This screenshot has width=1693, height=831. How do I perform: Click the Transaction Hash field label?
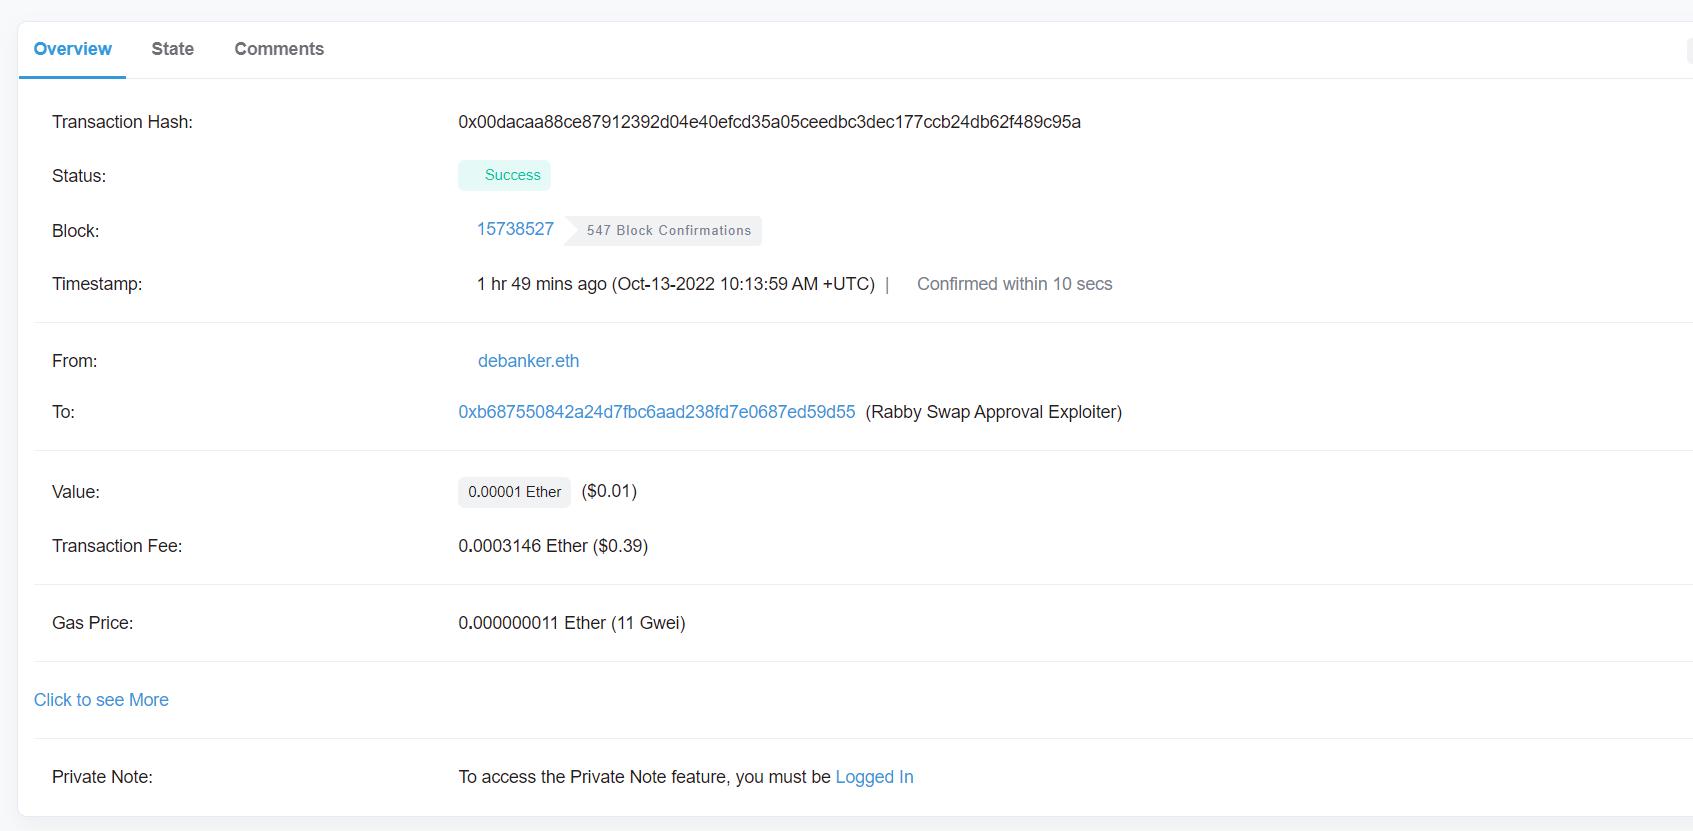[x=122, y=122]
